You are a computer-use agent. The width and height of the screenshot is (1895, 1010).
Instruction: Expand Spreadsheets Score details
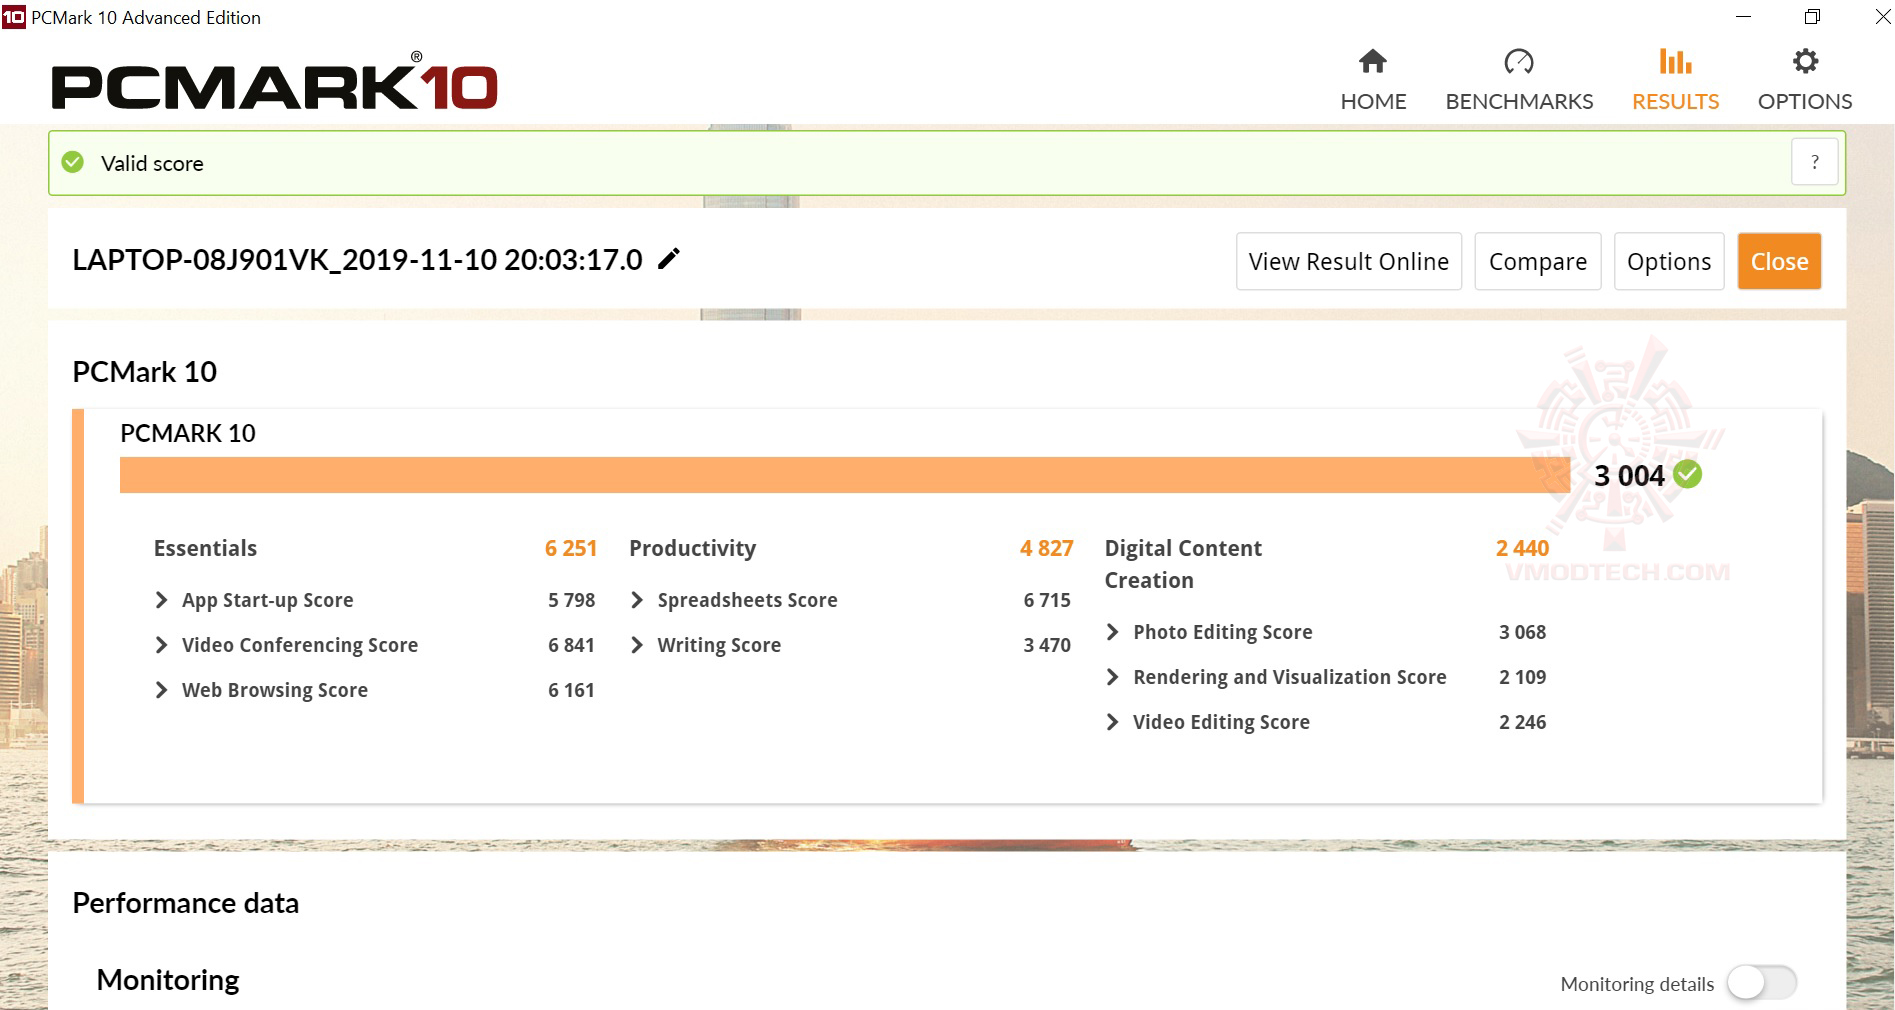[x=637, y=600]
